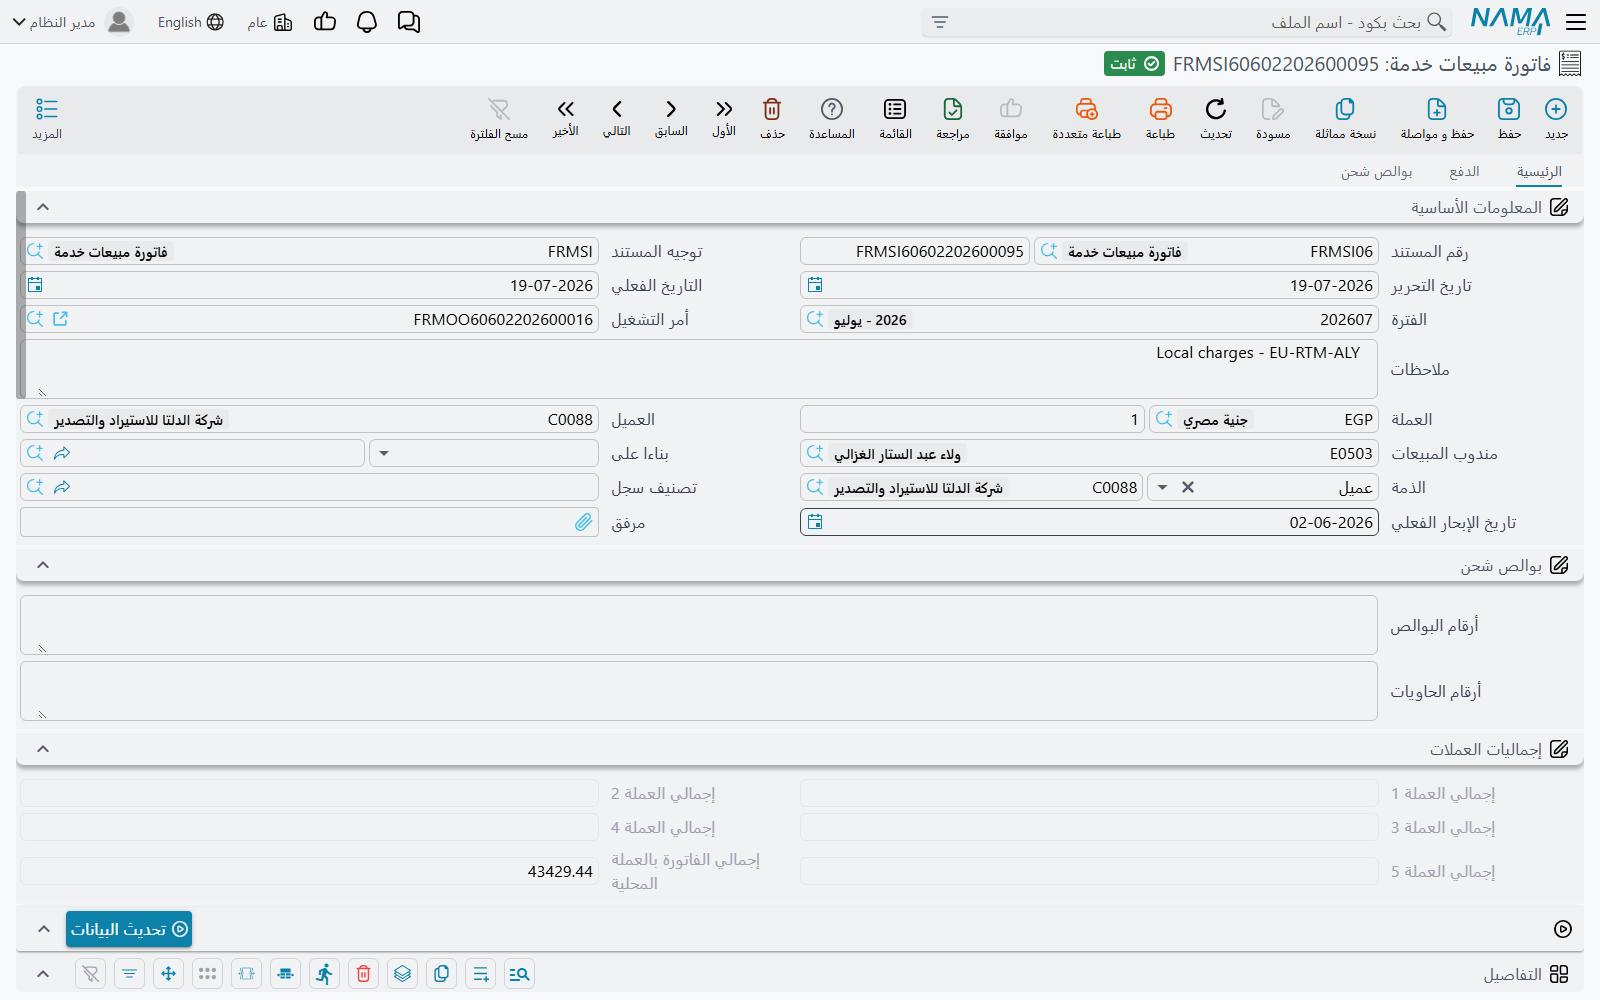The height and width of the screenshot is (1000, 1600).
Task: Click move arrows icon in details toolbar
Action: (x=168, y=974)
